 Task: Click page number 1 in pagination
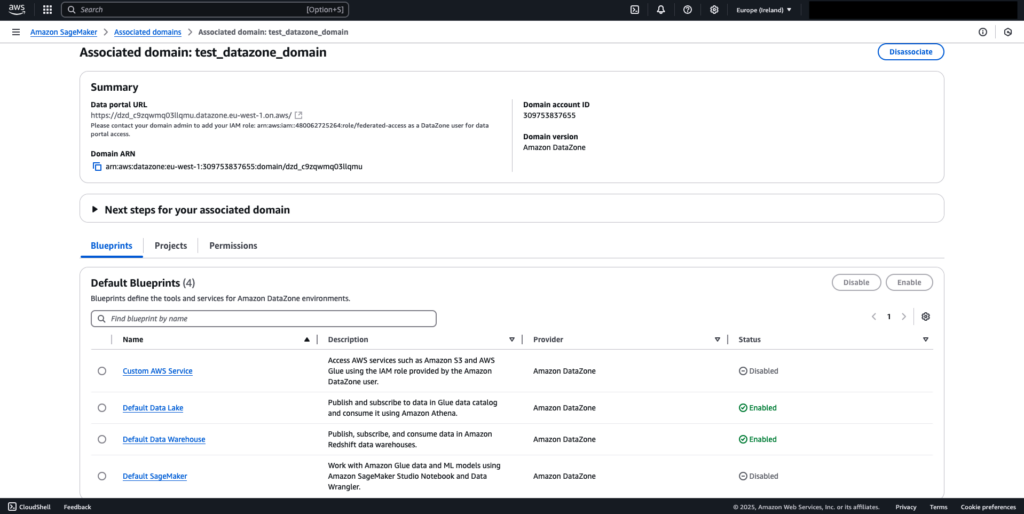[889, 317]
